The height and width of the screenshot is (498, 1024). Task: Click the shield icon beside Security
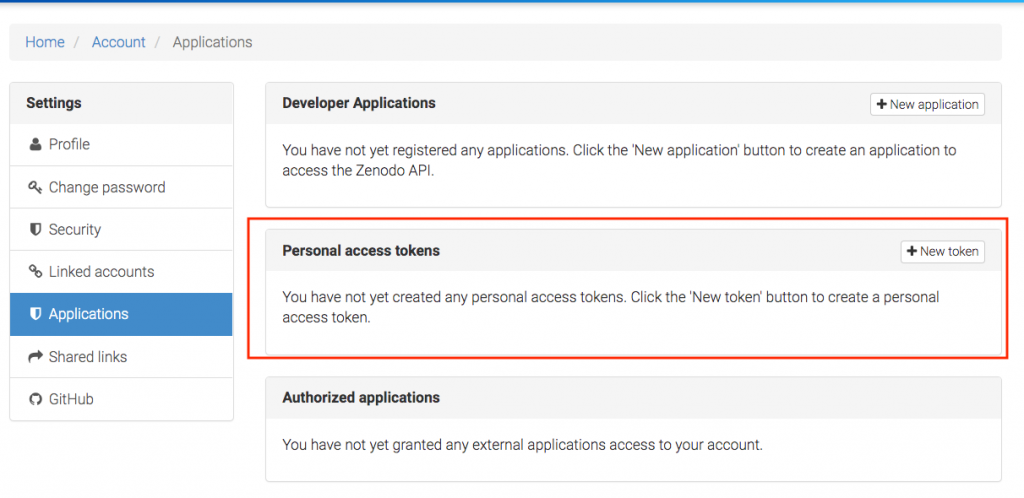tap(35, 230)
